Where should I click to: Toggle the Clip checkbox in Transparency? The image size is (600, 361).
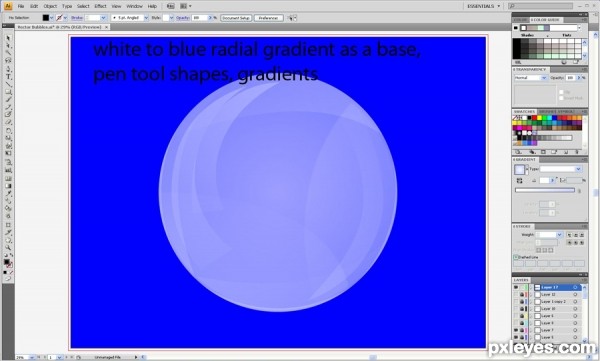[x=561, y=92]
